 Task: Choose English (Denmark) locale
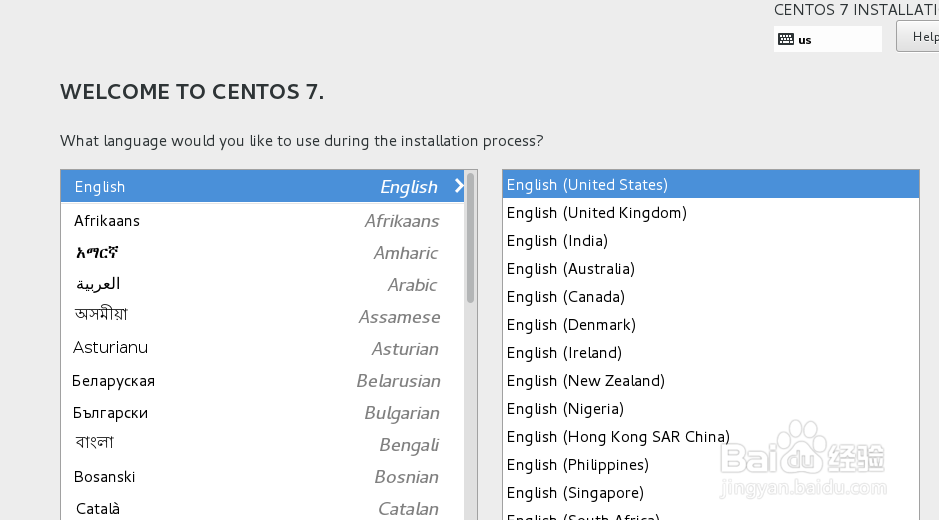[711, 325]
